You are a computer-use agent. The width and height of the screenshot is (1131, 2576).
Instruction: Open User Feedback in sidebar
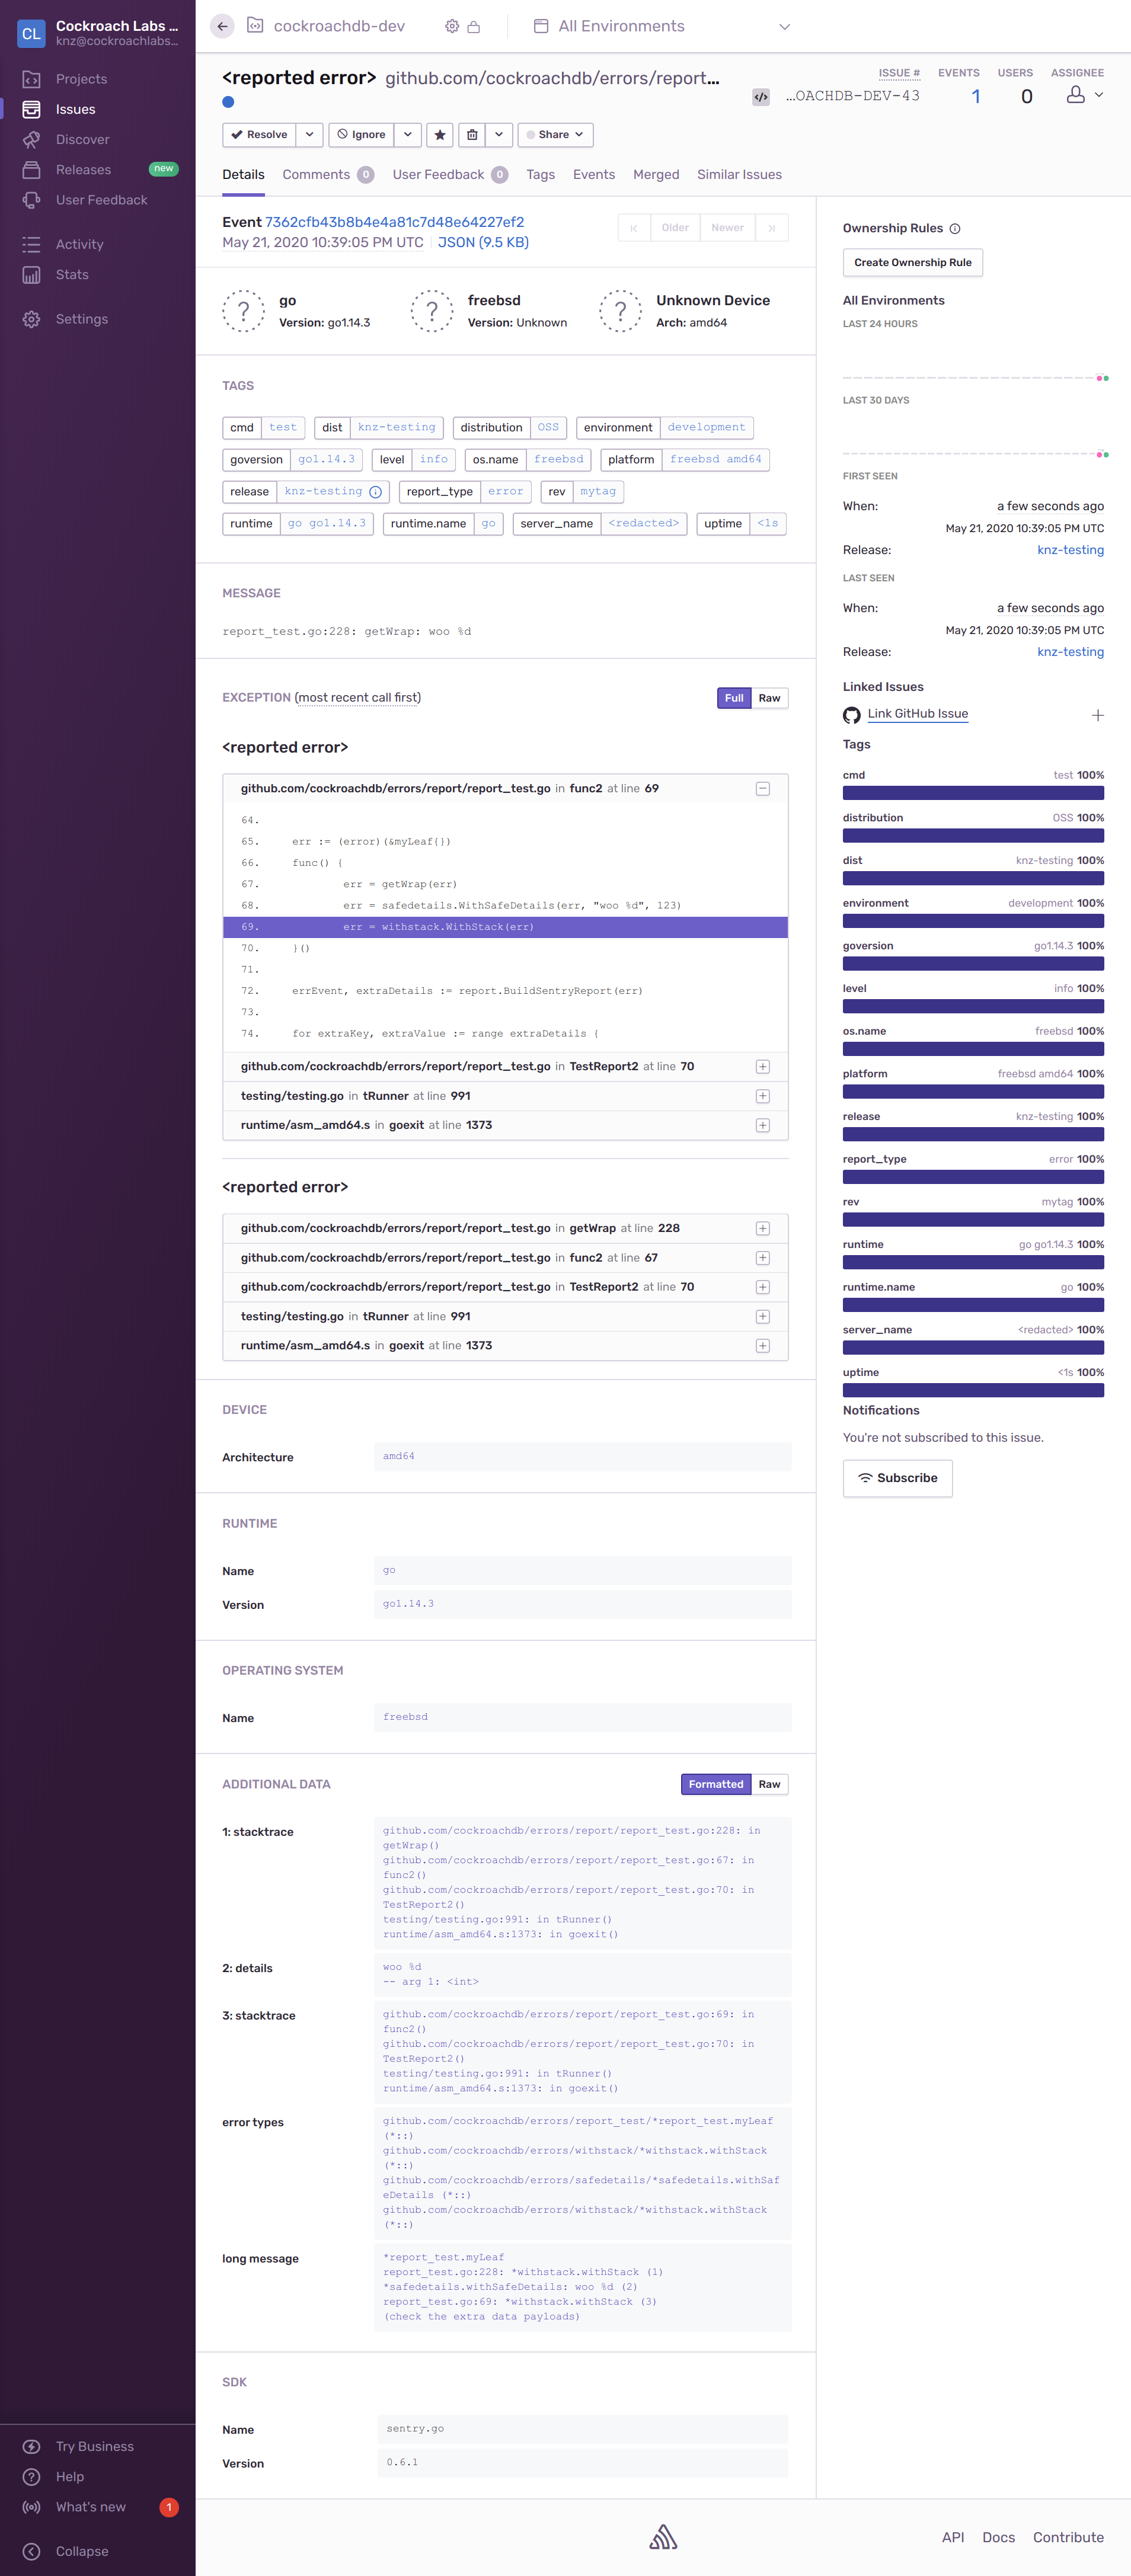click(101, 200)
